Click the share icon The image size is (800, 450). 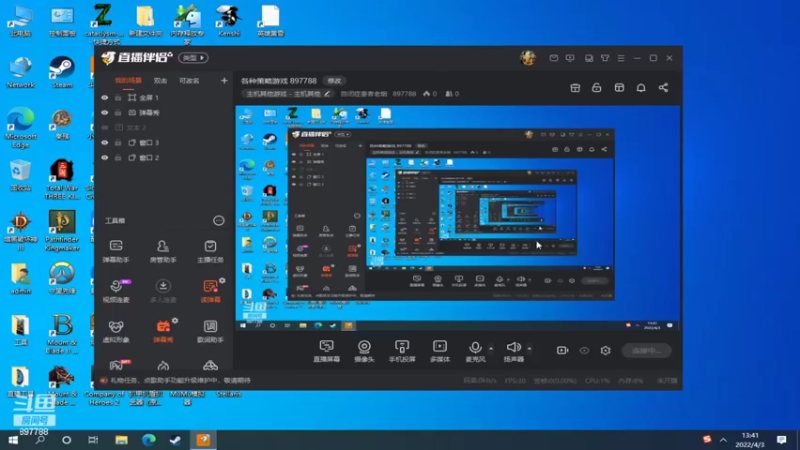click(663, 88)
